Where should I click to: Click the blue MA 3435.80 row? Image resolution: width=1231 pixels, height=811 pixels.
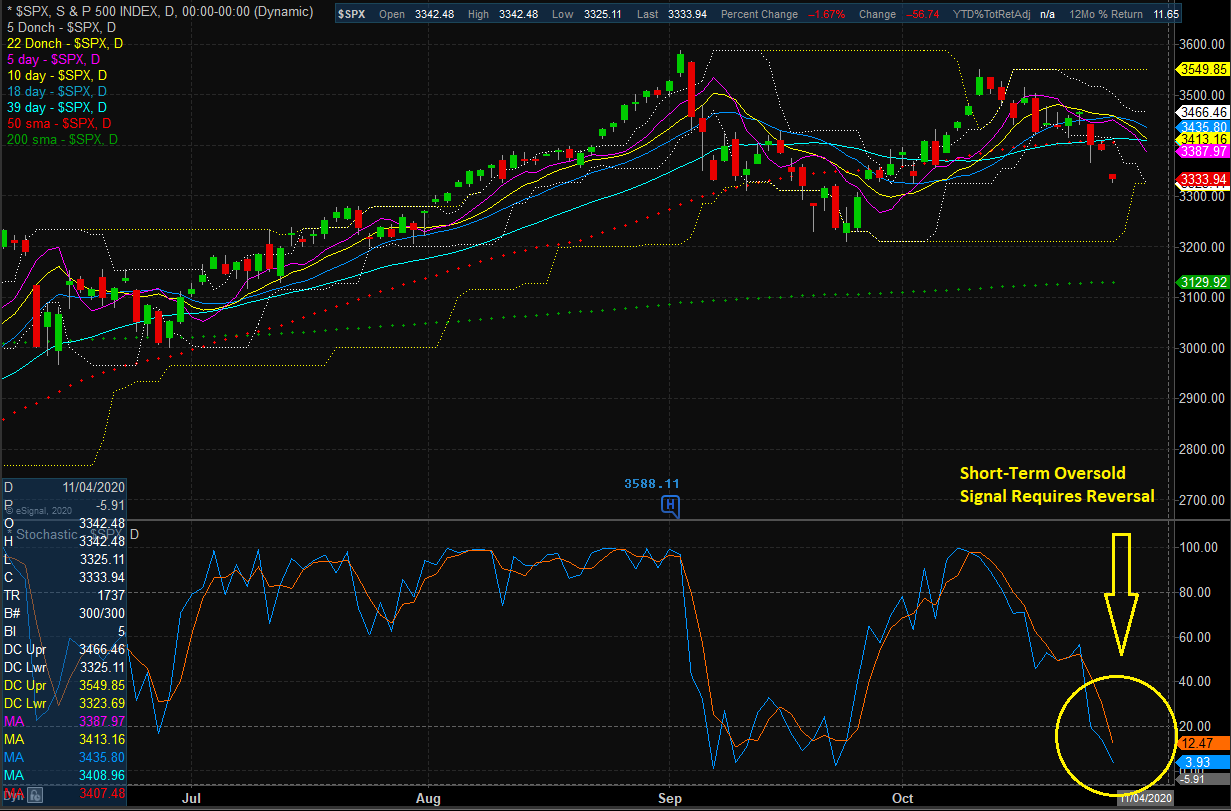click(x=63, y=758)
